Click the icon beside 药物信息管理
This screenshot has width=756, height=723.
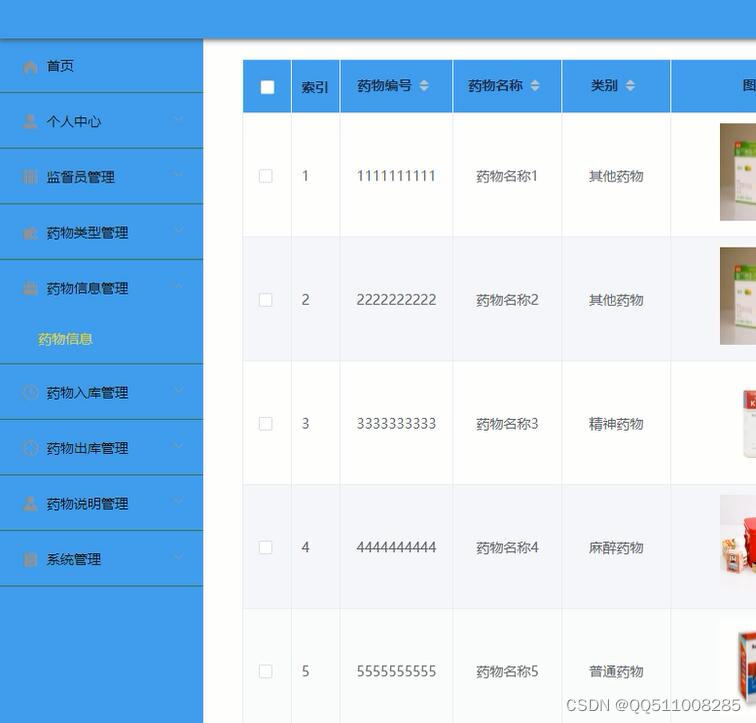click(x=30, y=289)
